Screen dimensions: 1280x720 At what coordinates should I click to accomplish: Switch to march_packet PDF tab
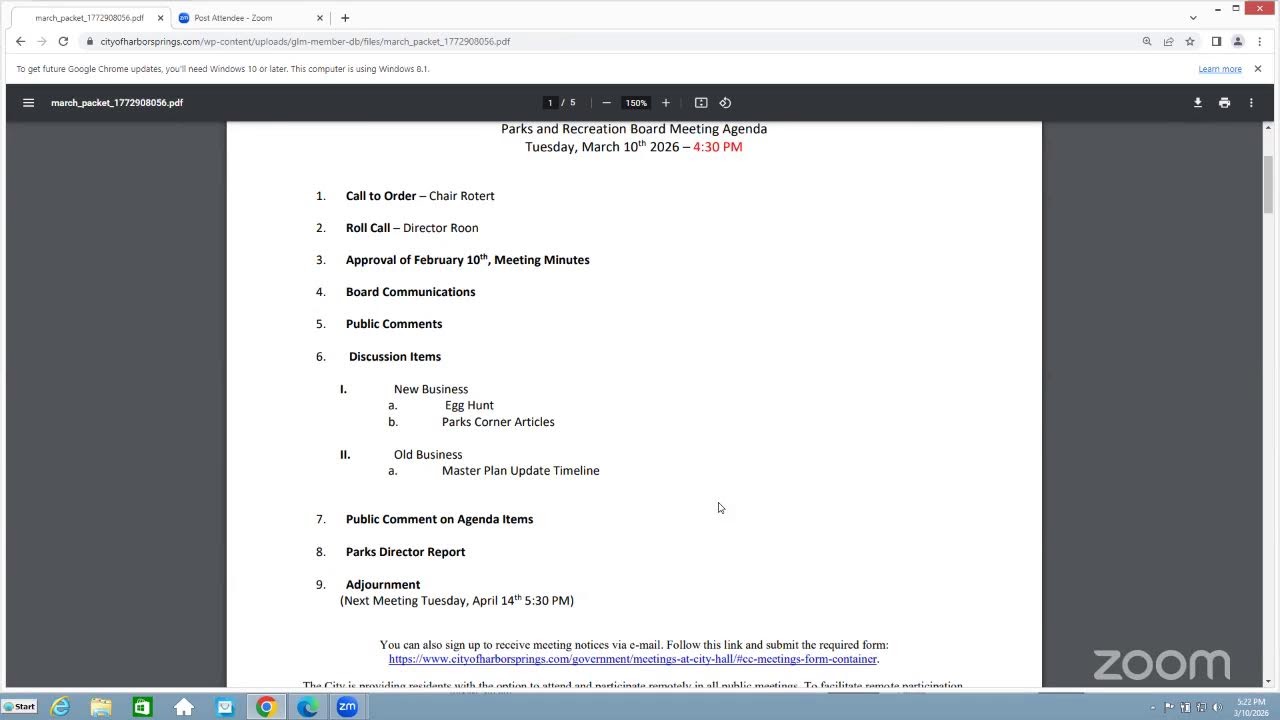pyautogui.click(x=89, y=18)
